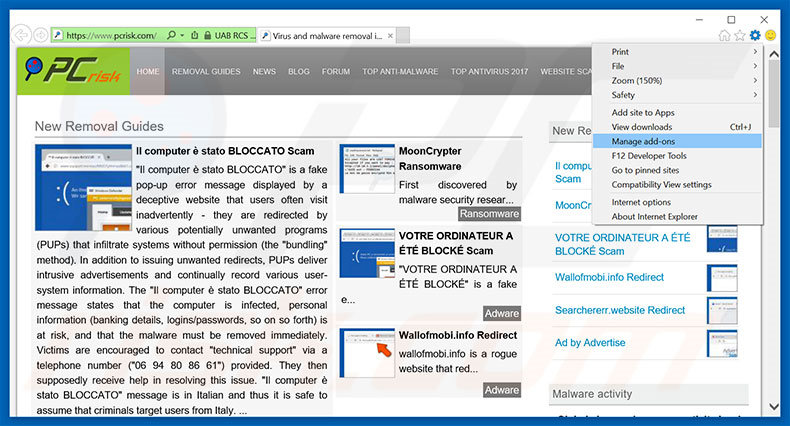The image size is (790, 426).
Task: Open REMOVAL GUIDES navigation item
Action: (x=206, y=72)
